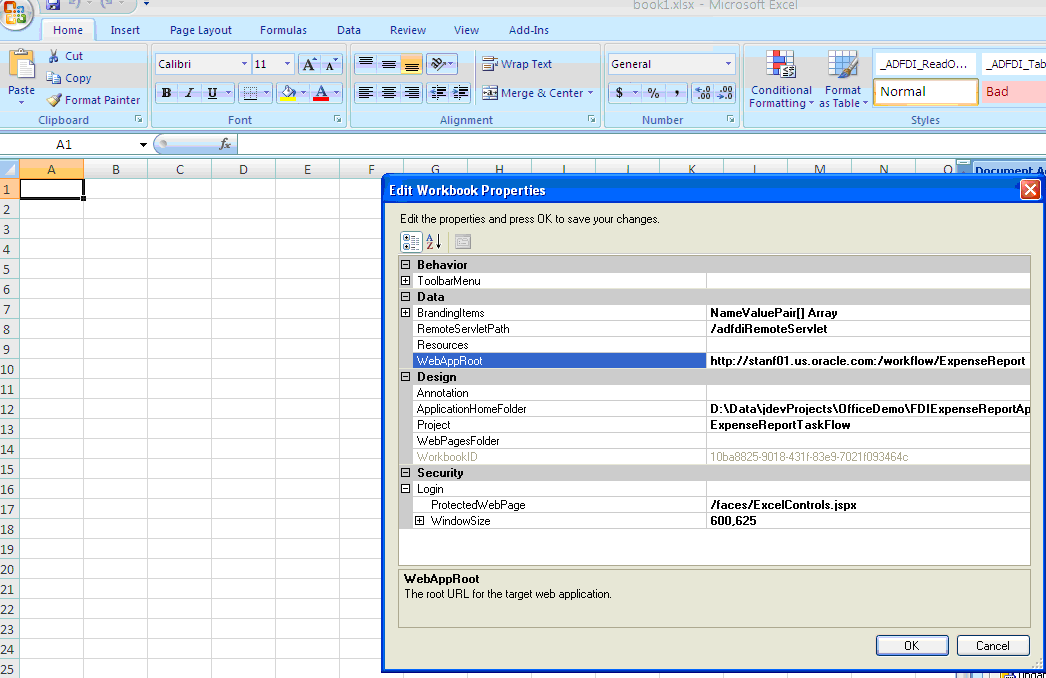Viewport: 1046px width, 678px height.
Task: Select the Bad cell style
Action: 1014,92
